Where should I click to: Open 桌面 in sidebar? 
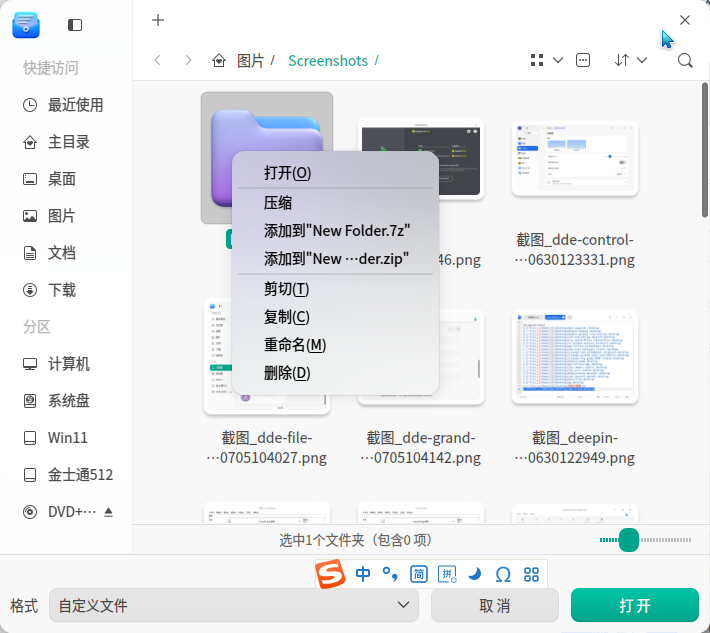tap(66, 179)
